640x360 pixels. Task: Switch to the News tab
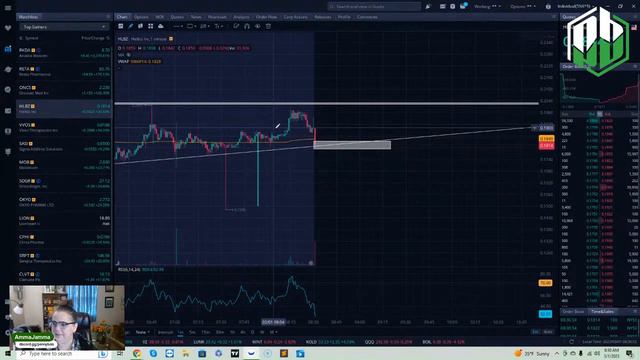(196, 17)
